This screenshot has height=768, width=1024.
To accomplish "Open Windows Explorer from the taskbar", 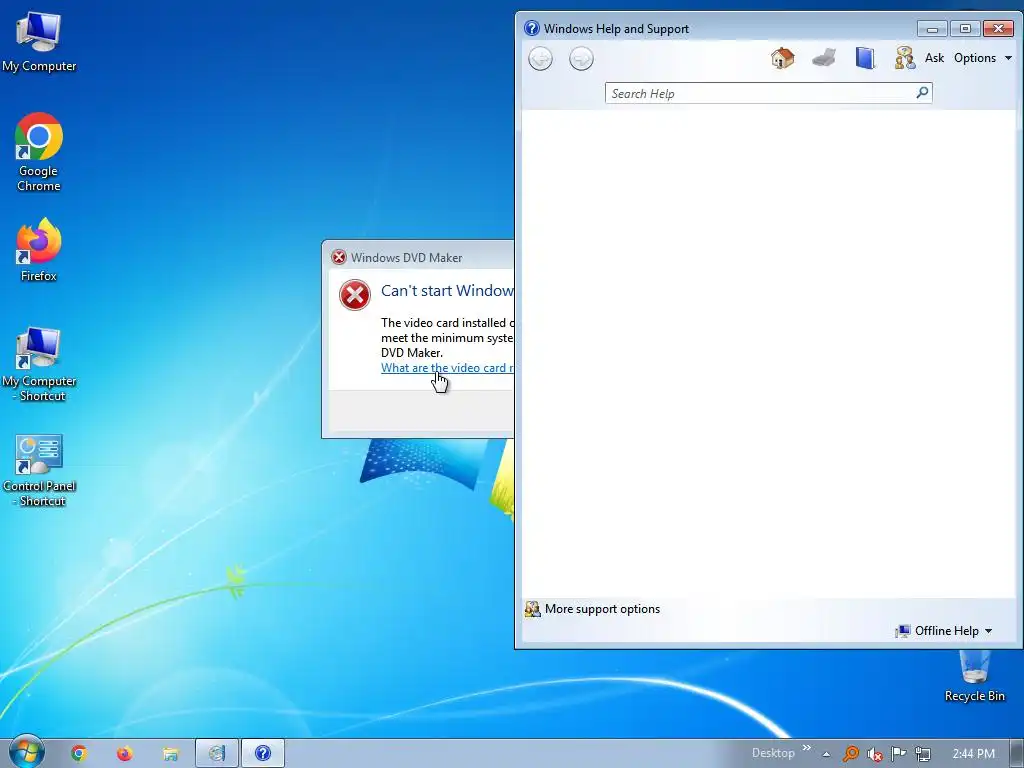I will (170, 754).
